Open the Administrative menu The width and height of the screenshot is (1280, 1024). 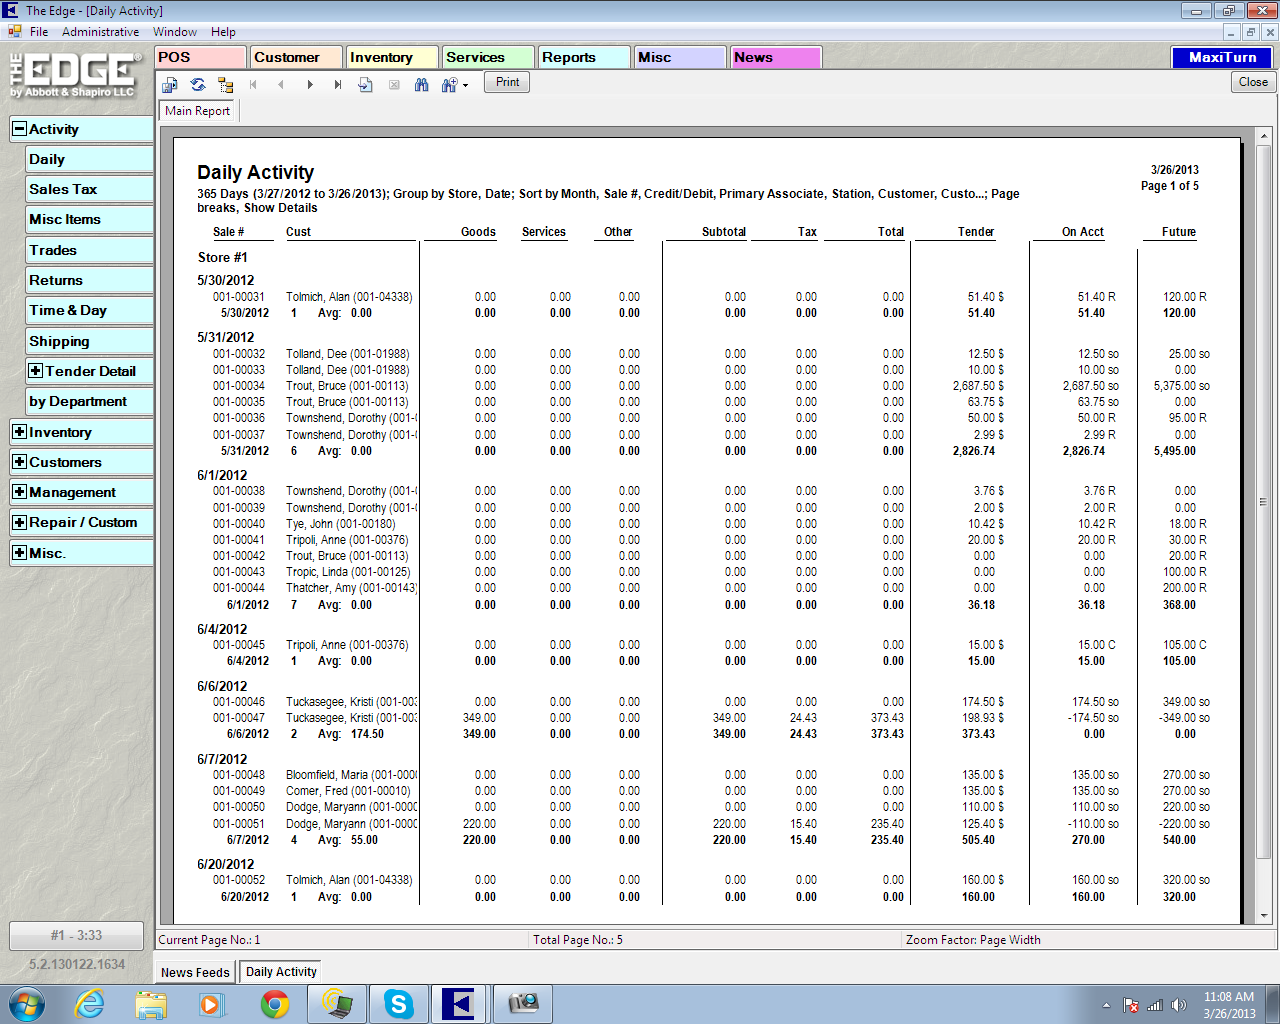click(100, 32)
